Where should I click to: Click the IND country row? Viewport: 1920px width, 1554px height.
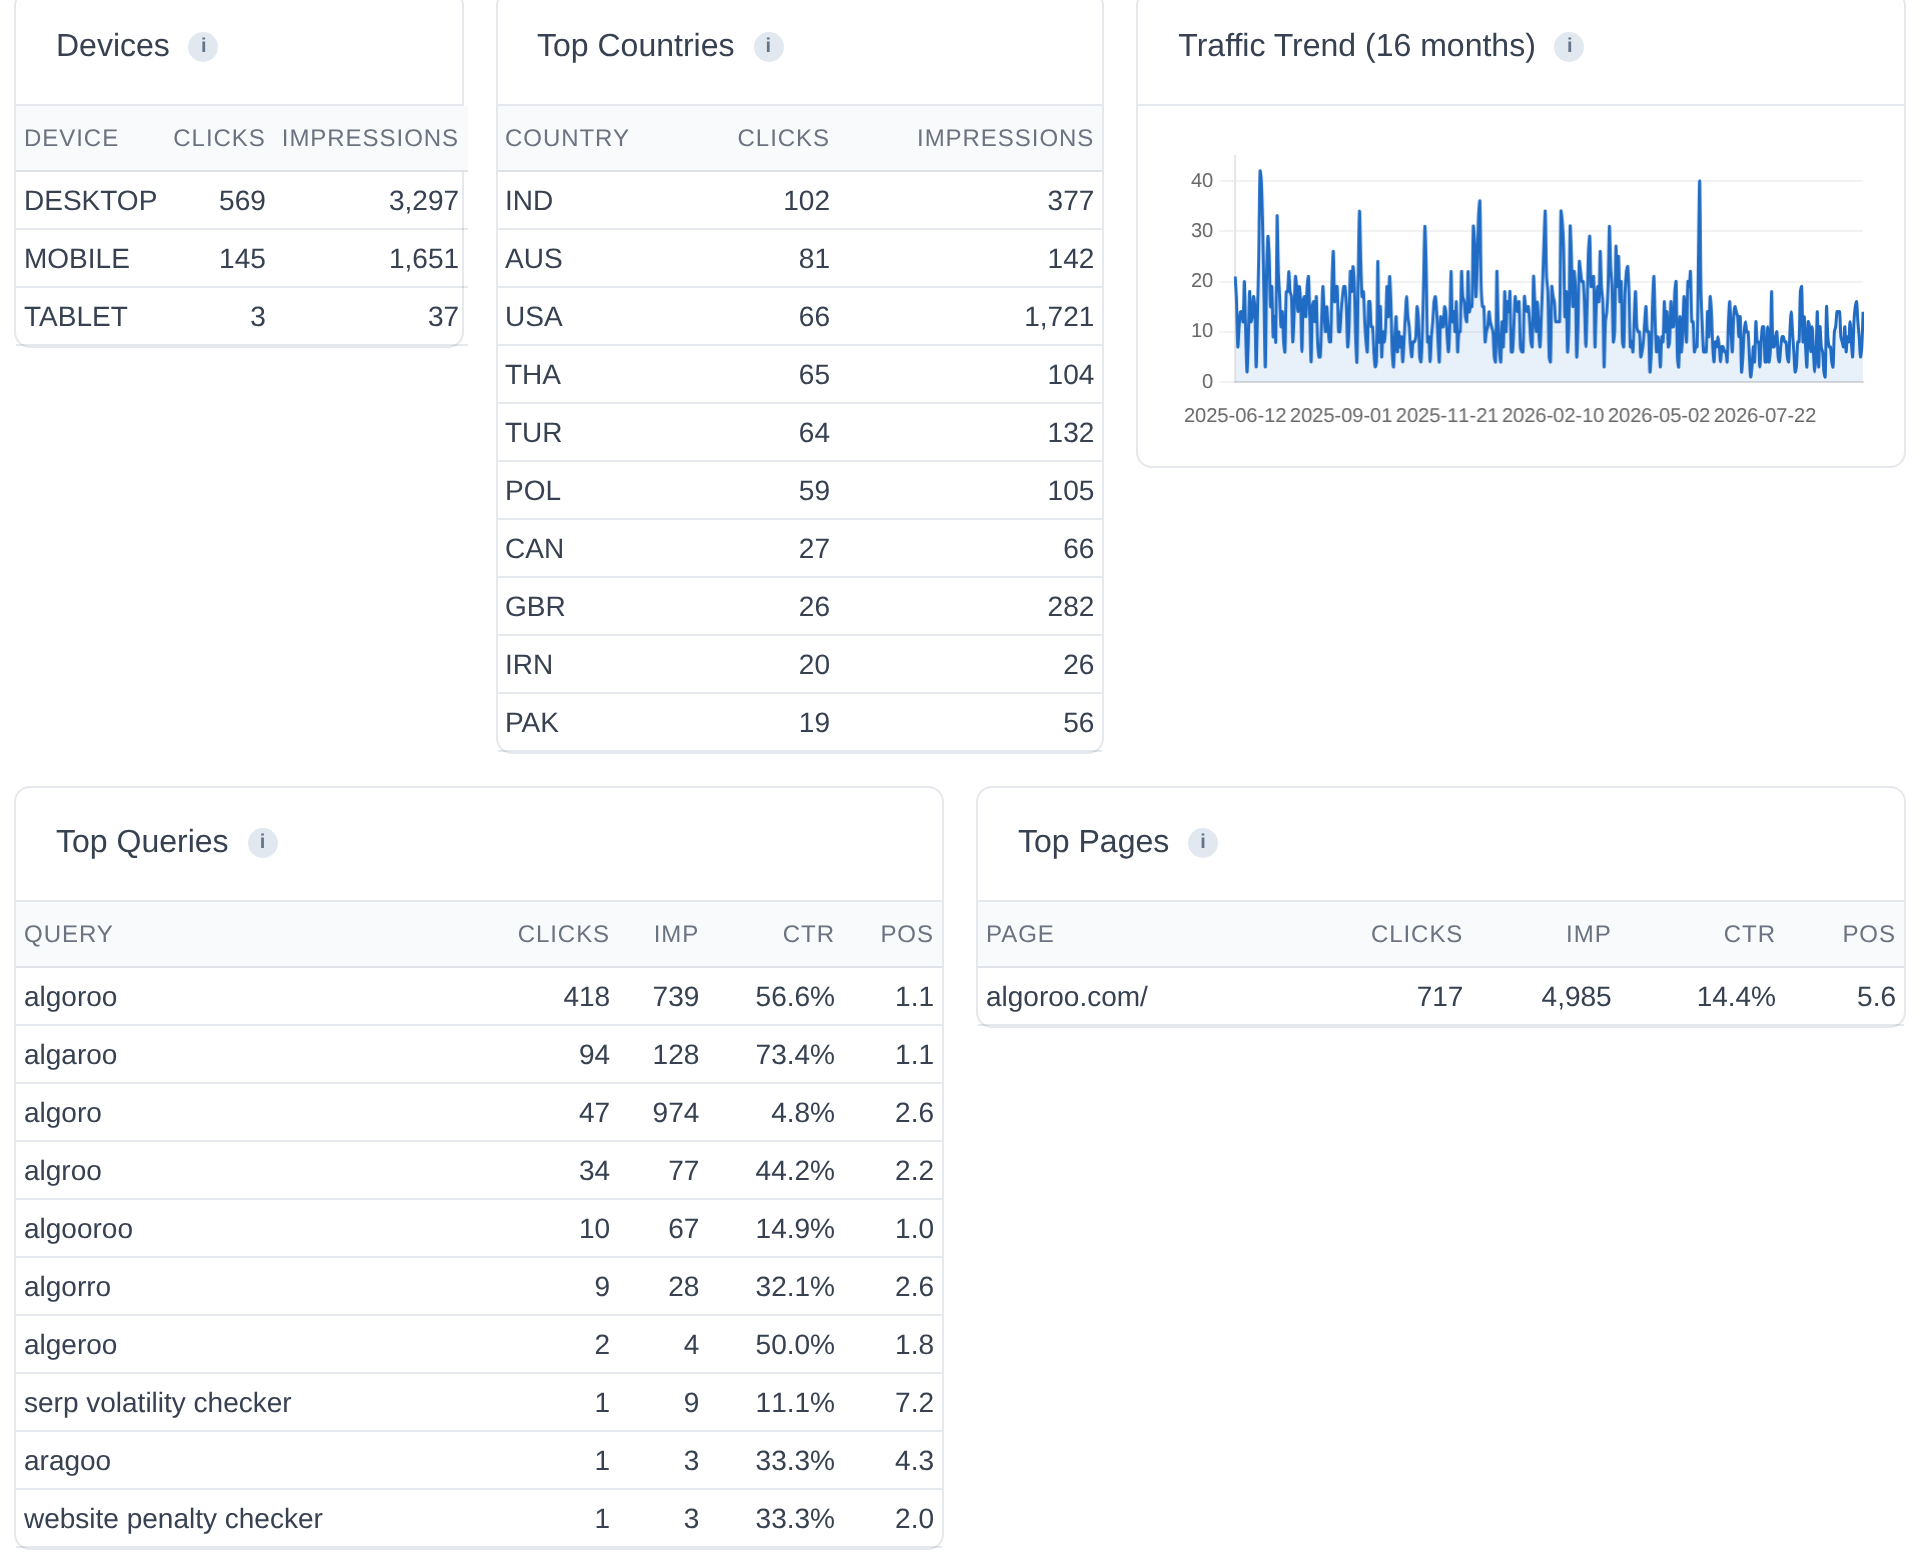click(799, 201)
